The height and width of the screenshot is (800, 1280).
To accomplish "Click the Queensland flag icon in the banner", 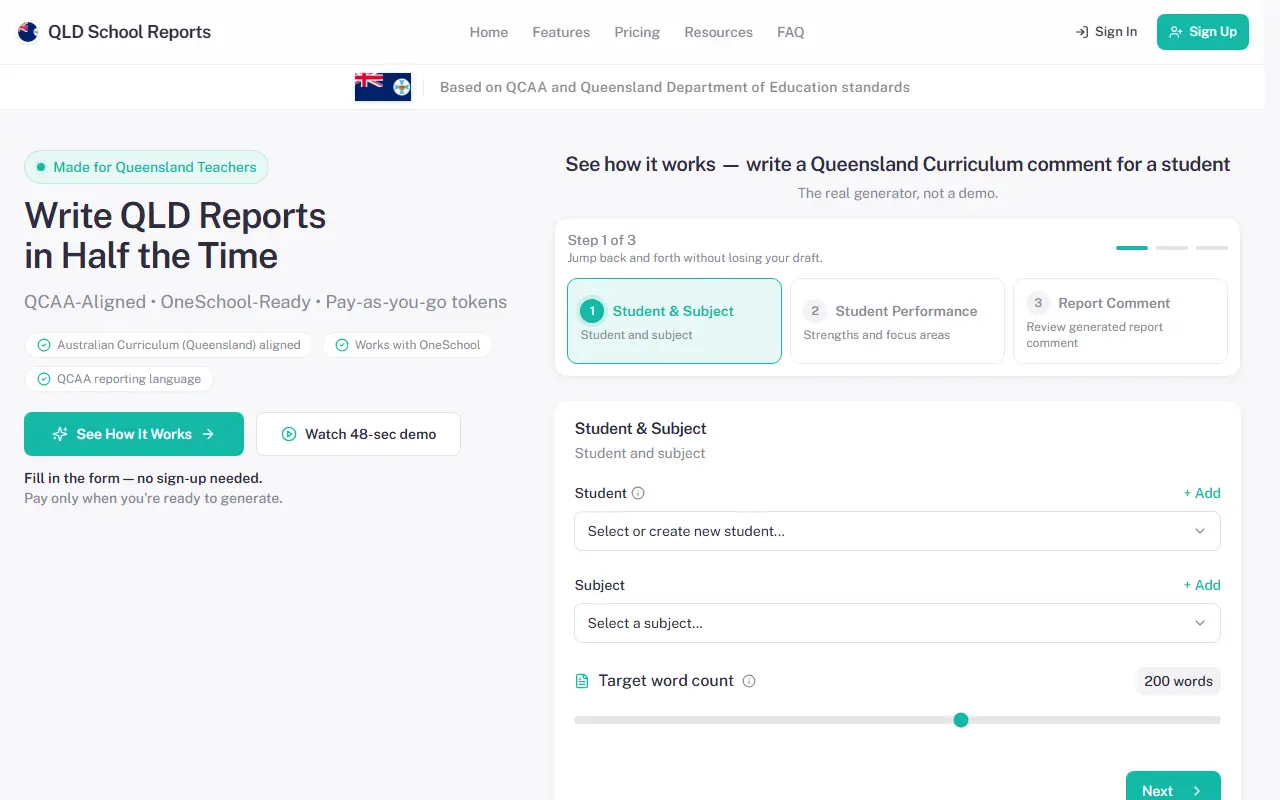I will (x=383, y=87).
